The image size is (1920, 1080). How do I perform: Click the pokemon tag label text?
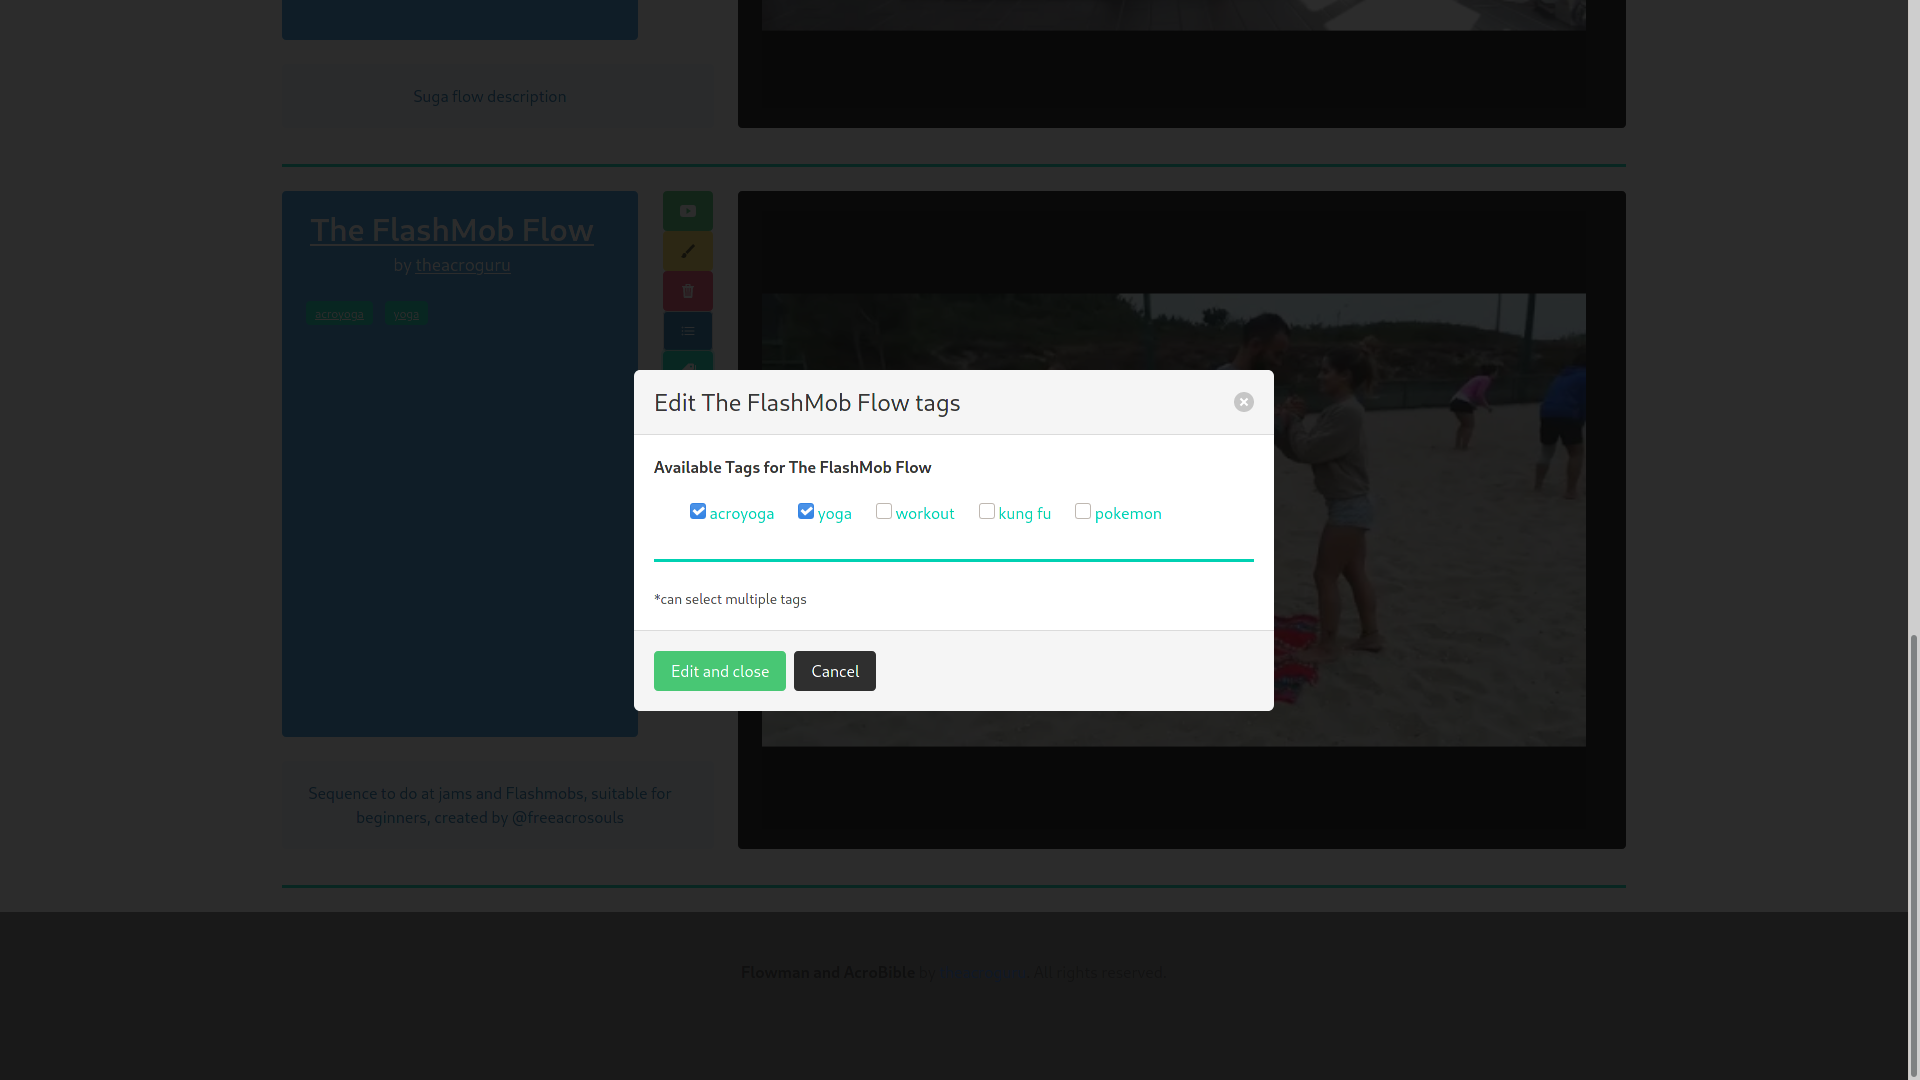pyautogui.click(x=1127, y=514)
